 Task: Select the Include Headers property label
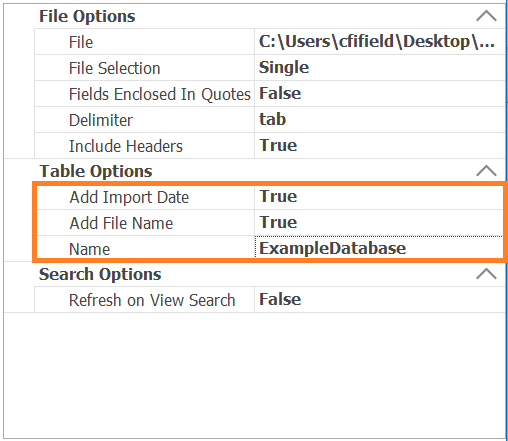click(x=126, y=146)
